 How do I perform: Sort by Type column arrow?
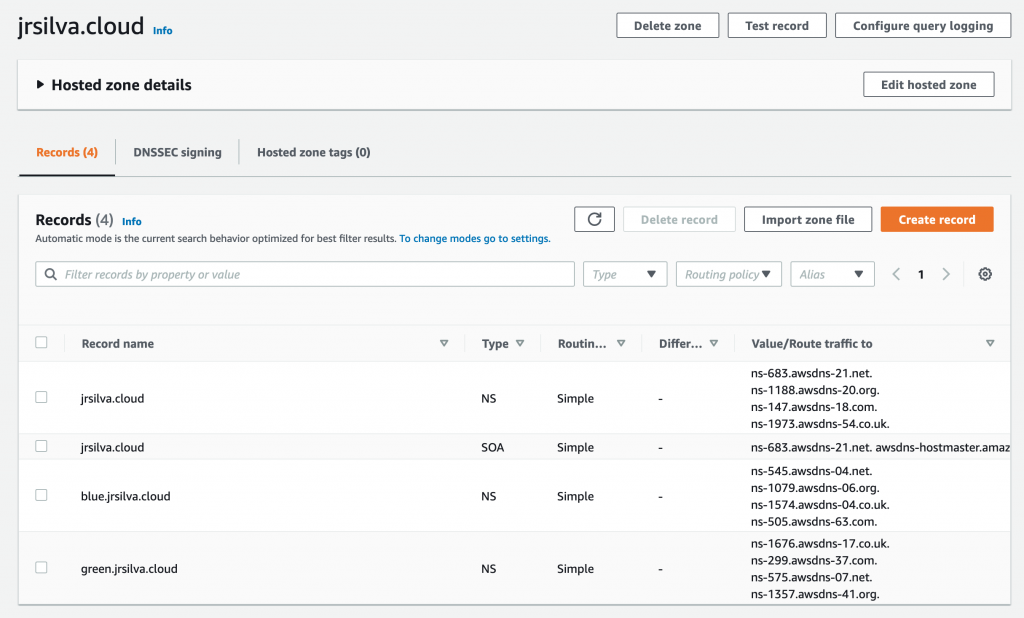(x=520, y=344)
